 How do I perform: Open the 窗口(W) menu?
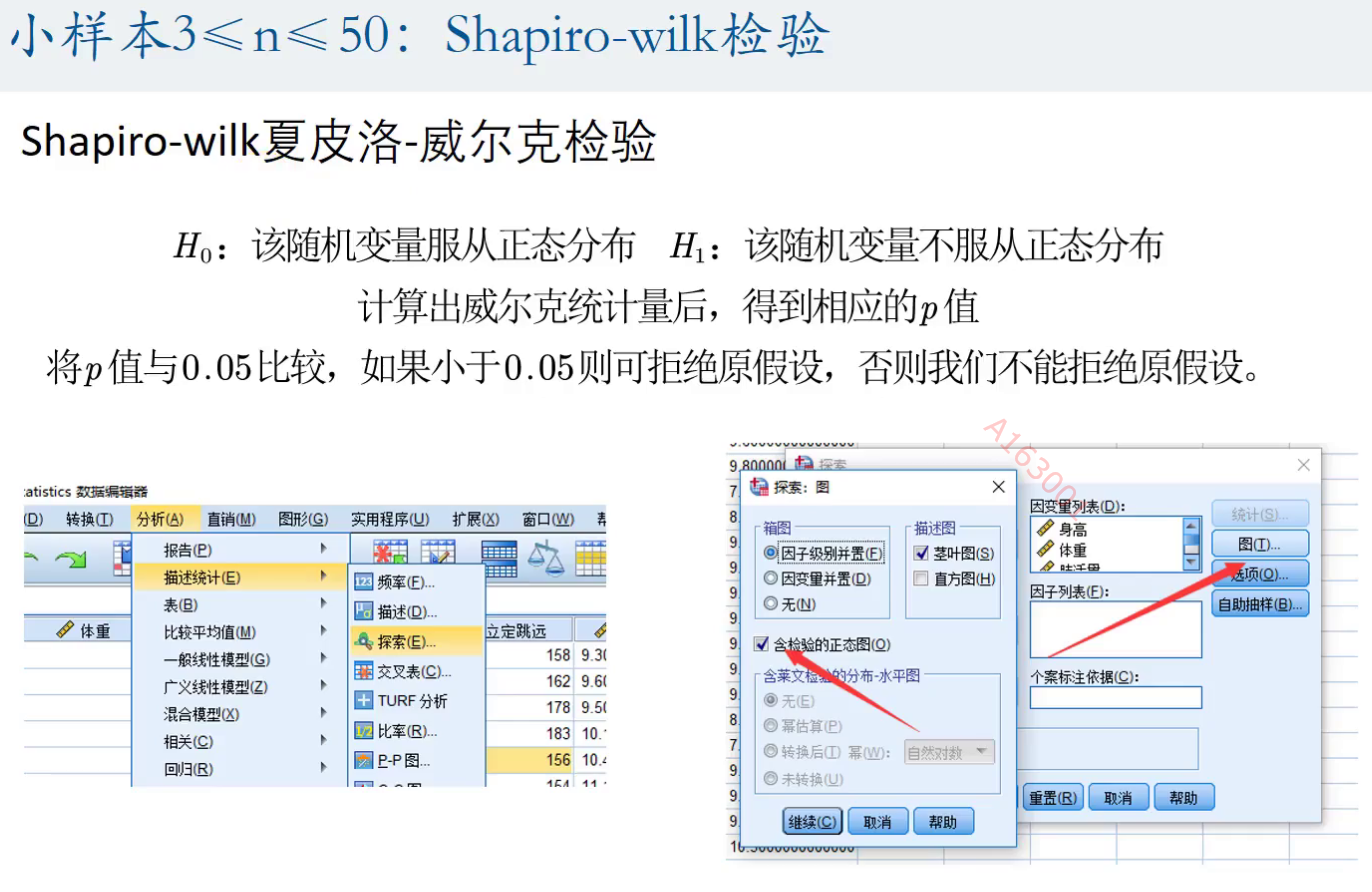pos(548,519)
